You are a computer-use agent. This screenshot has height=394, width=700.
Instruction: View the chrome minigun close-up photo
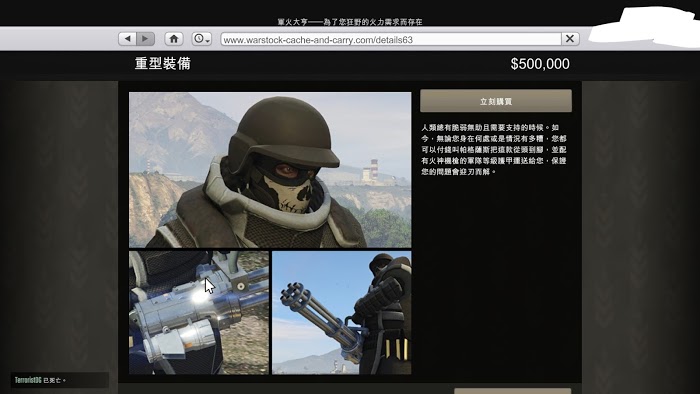199,312
